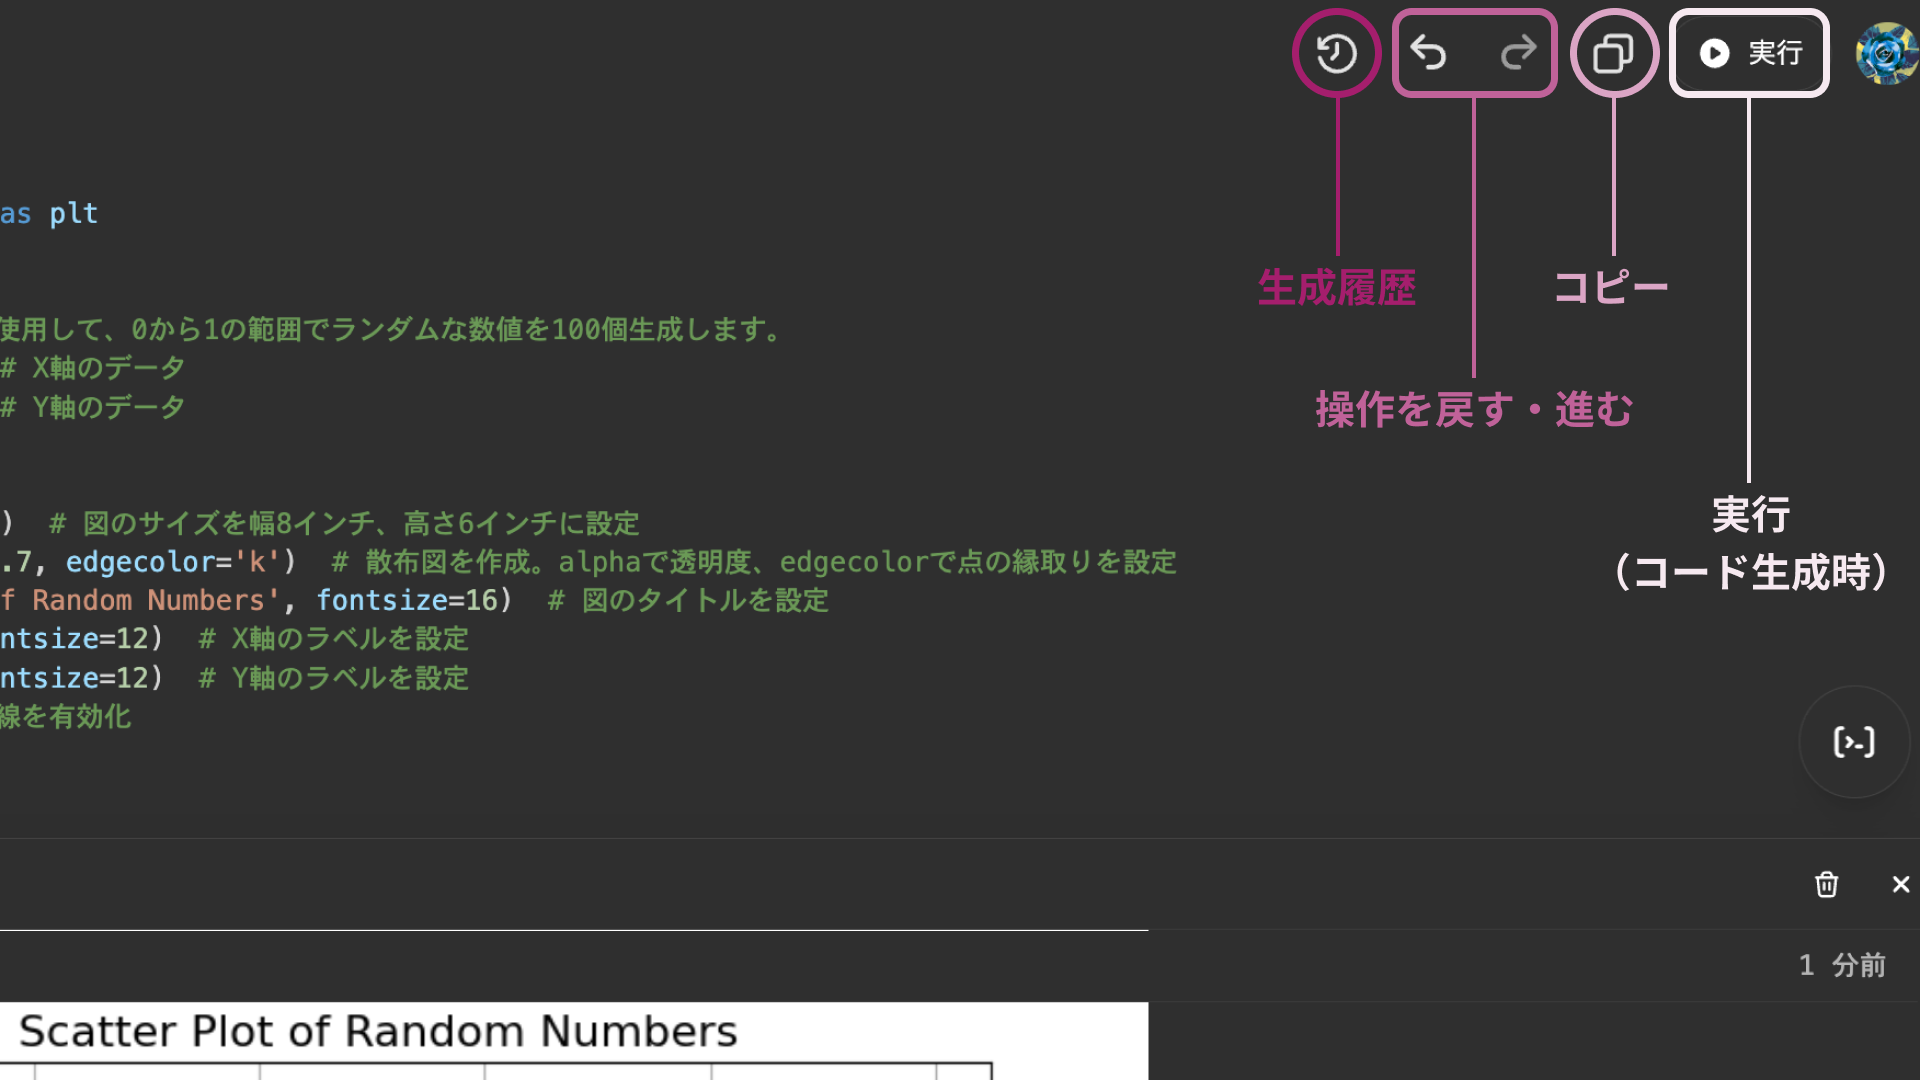Click the X軸のデータ comment line
1920x1080 pixels.
93,368
